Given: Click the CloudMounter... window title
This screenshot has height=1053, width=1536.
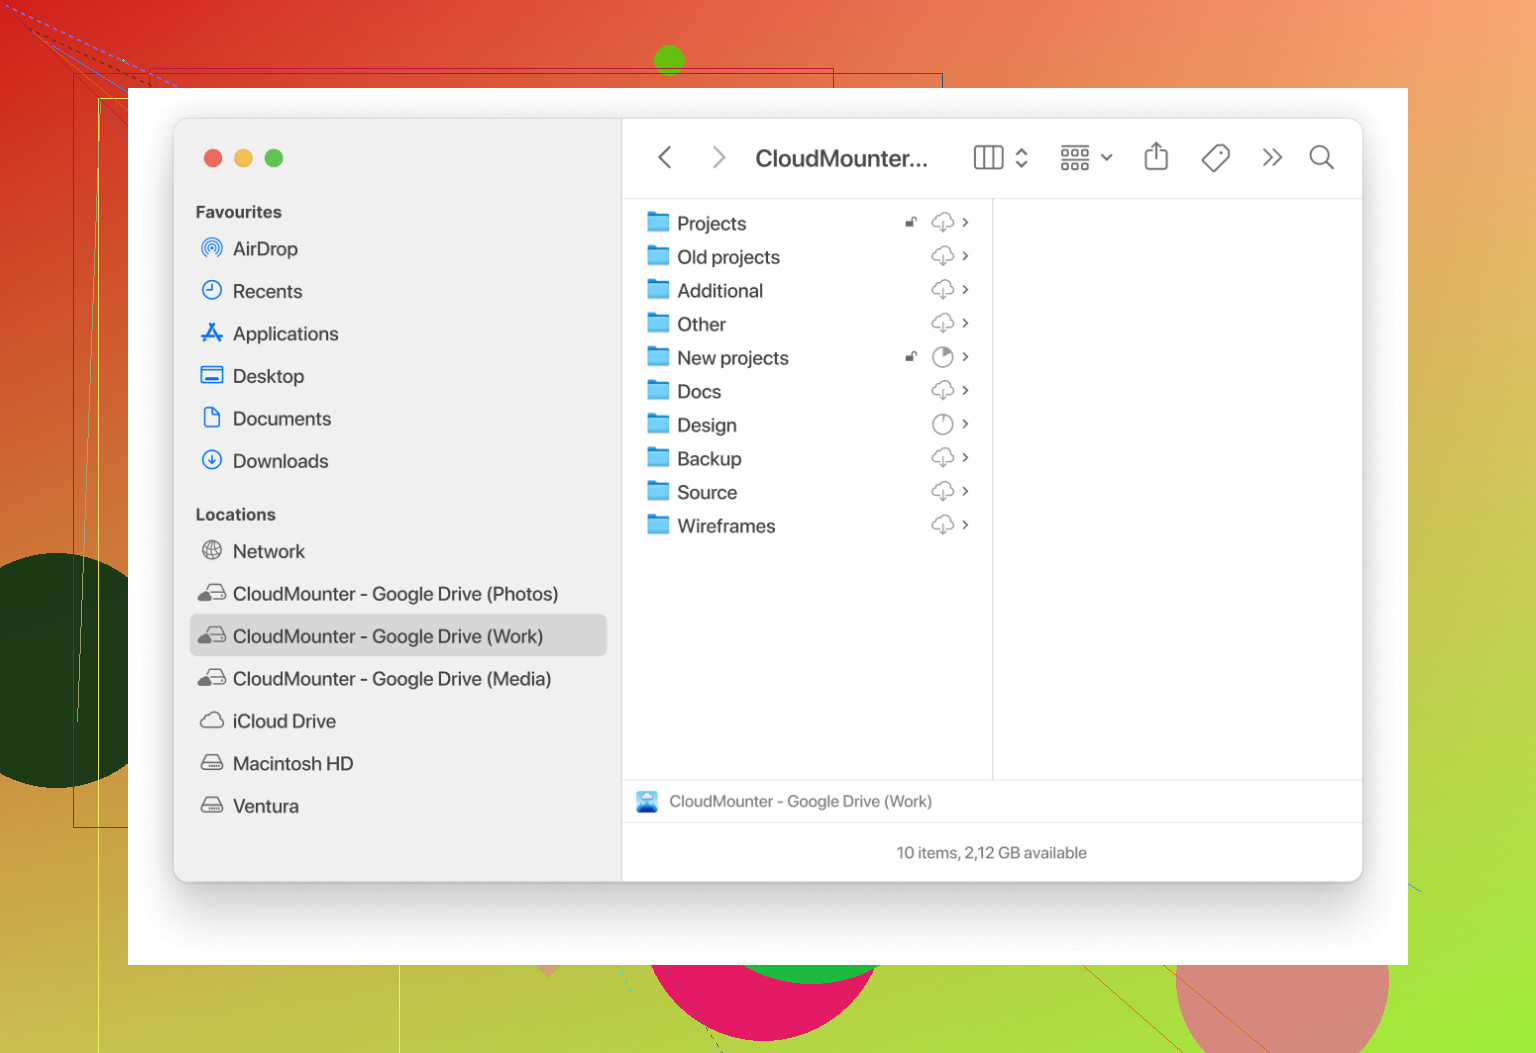Looking at the screenshot, I should [x=841, y=158].
